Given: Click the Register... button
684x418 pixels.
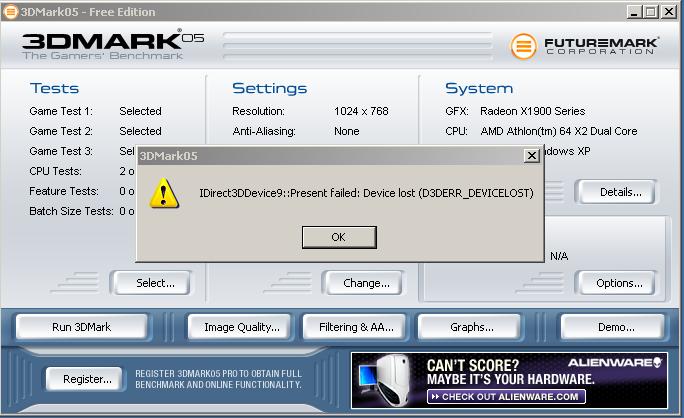Looking at the screenshot, I should point(84,379).
